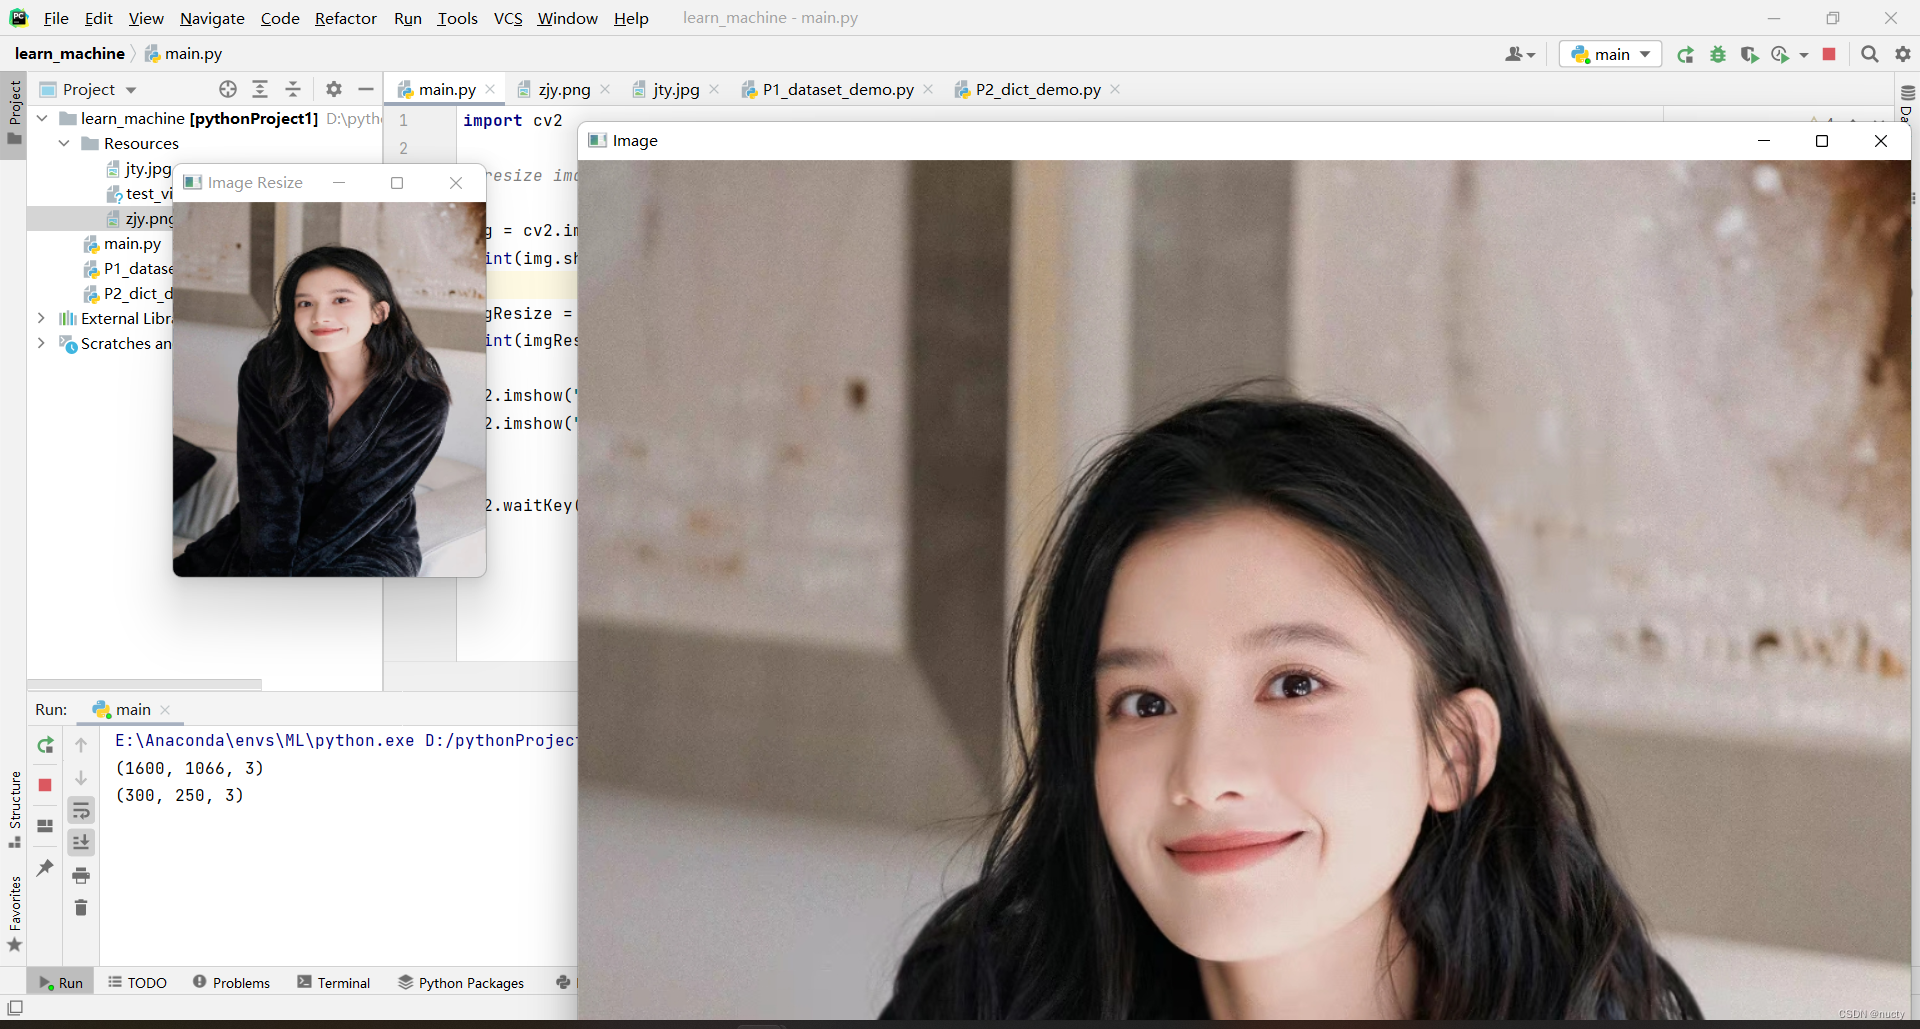Open the Project view dropdown
The image size is (1920, 1029).
click(x=88, y=89)
